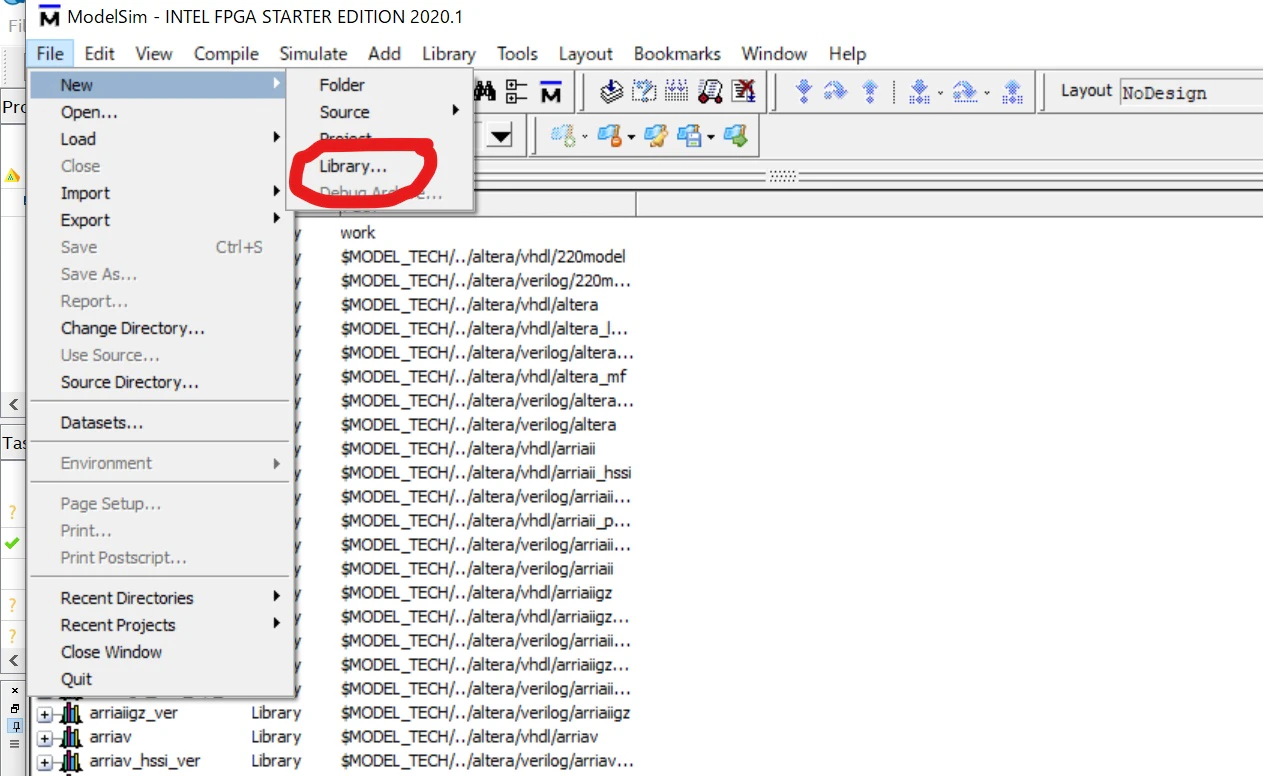Click the save bookmark flag icon
This screenshot has height=776, width=1263.
[690, 136]
